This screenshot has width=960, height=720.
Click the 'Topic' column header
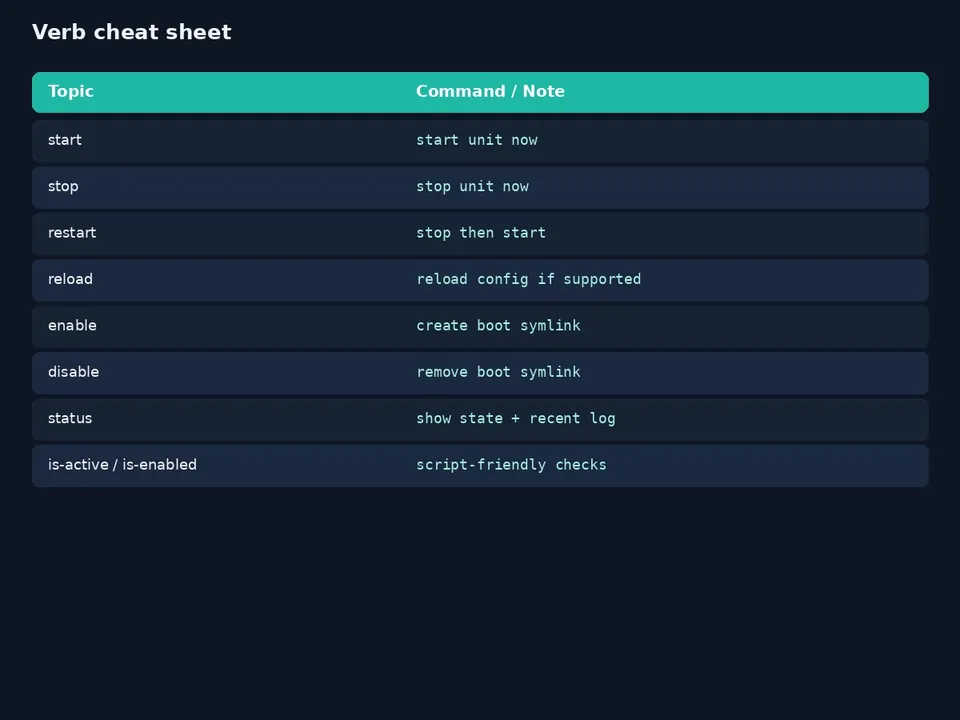71,91
